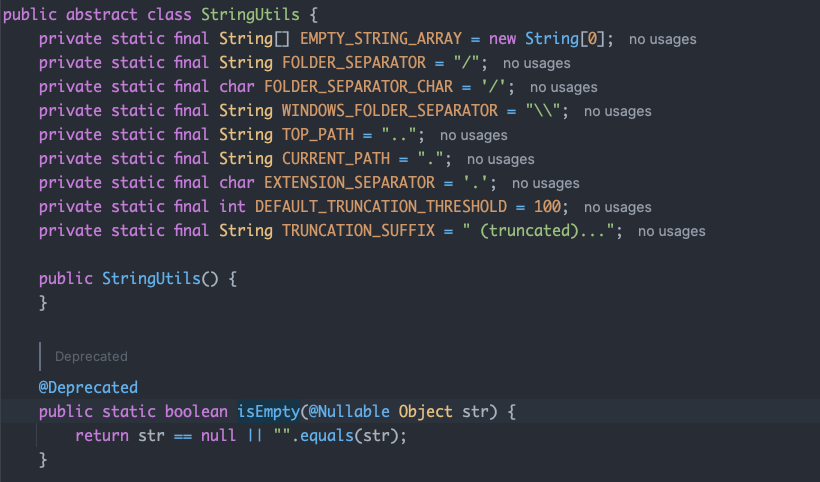The image size is (820, 482).
Task: Click the 'return' keyword in isEmpty
Action: tap(101, 436)
